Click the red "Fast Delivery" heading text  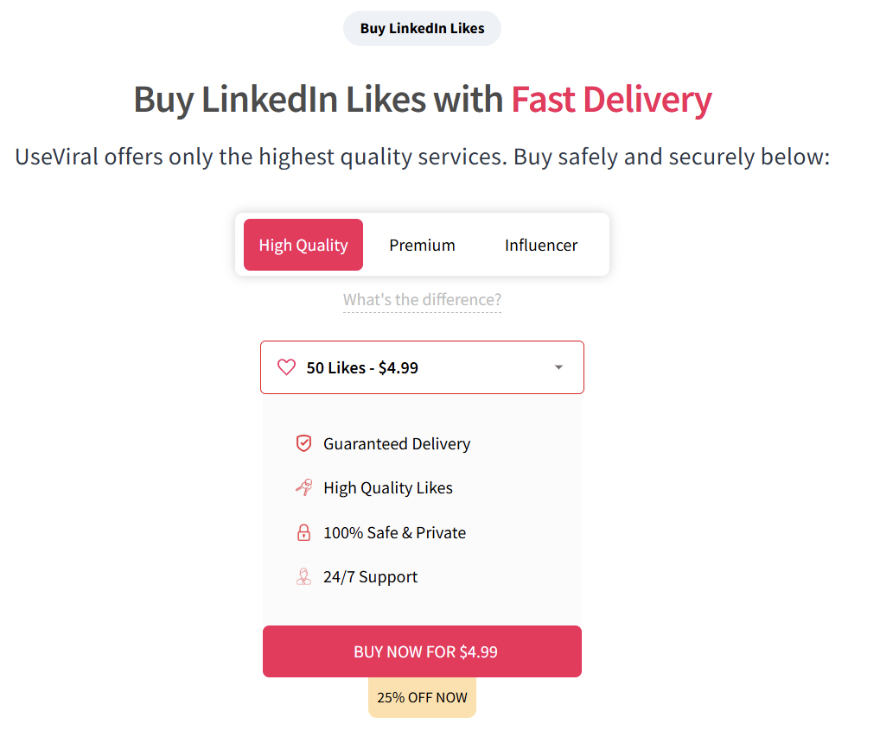pos(611,100)
